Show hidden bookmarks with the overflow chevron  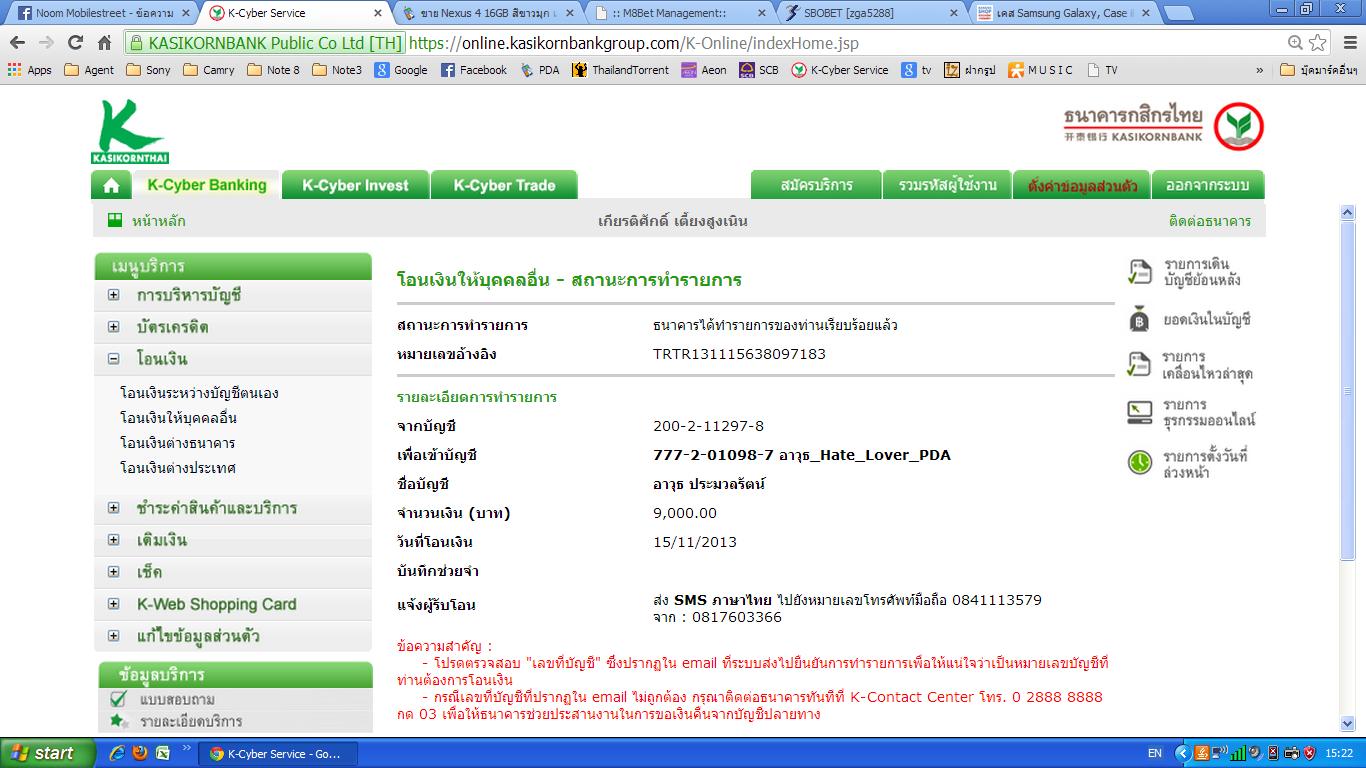(1259, 70)
